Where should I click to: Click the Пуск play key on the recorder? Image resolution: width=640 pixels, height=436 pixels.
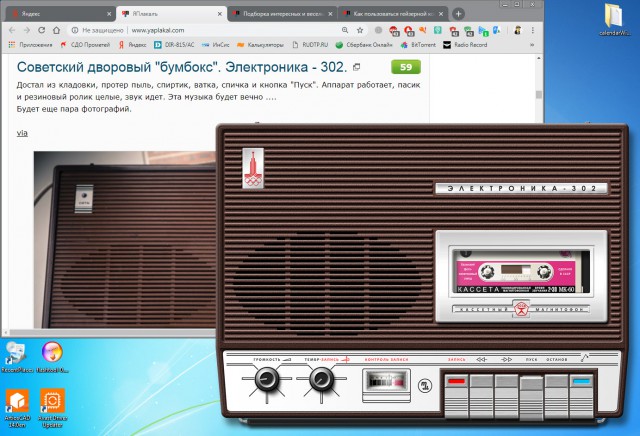[531, 399]
